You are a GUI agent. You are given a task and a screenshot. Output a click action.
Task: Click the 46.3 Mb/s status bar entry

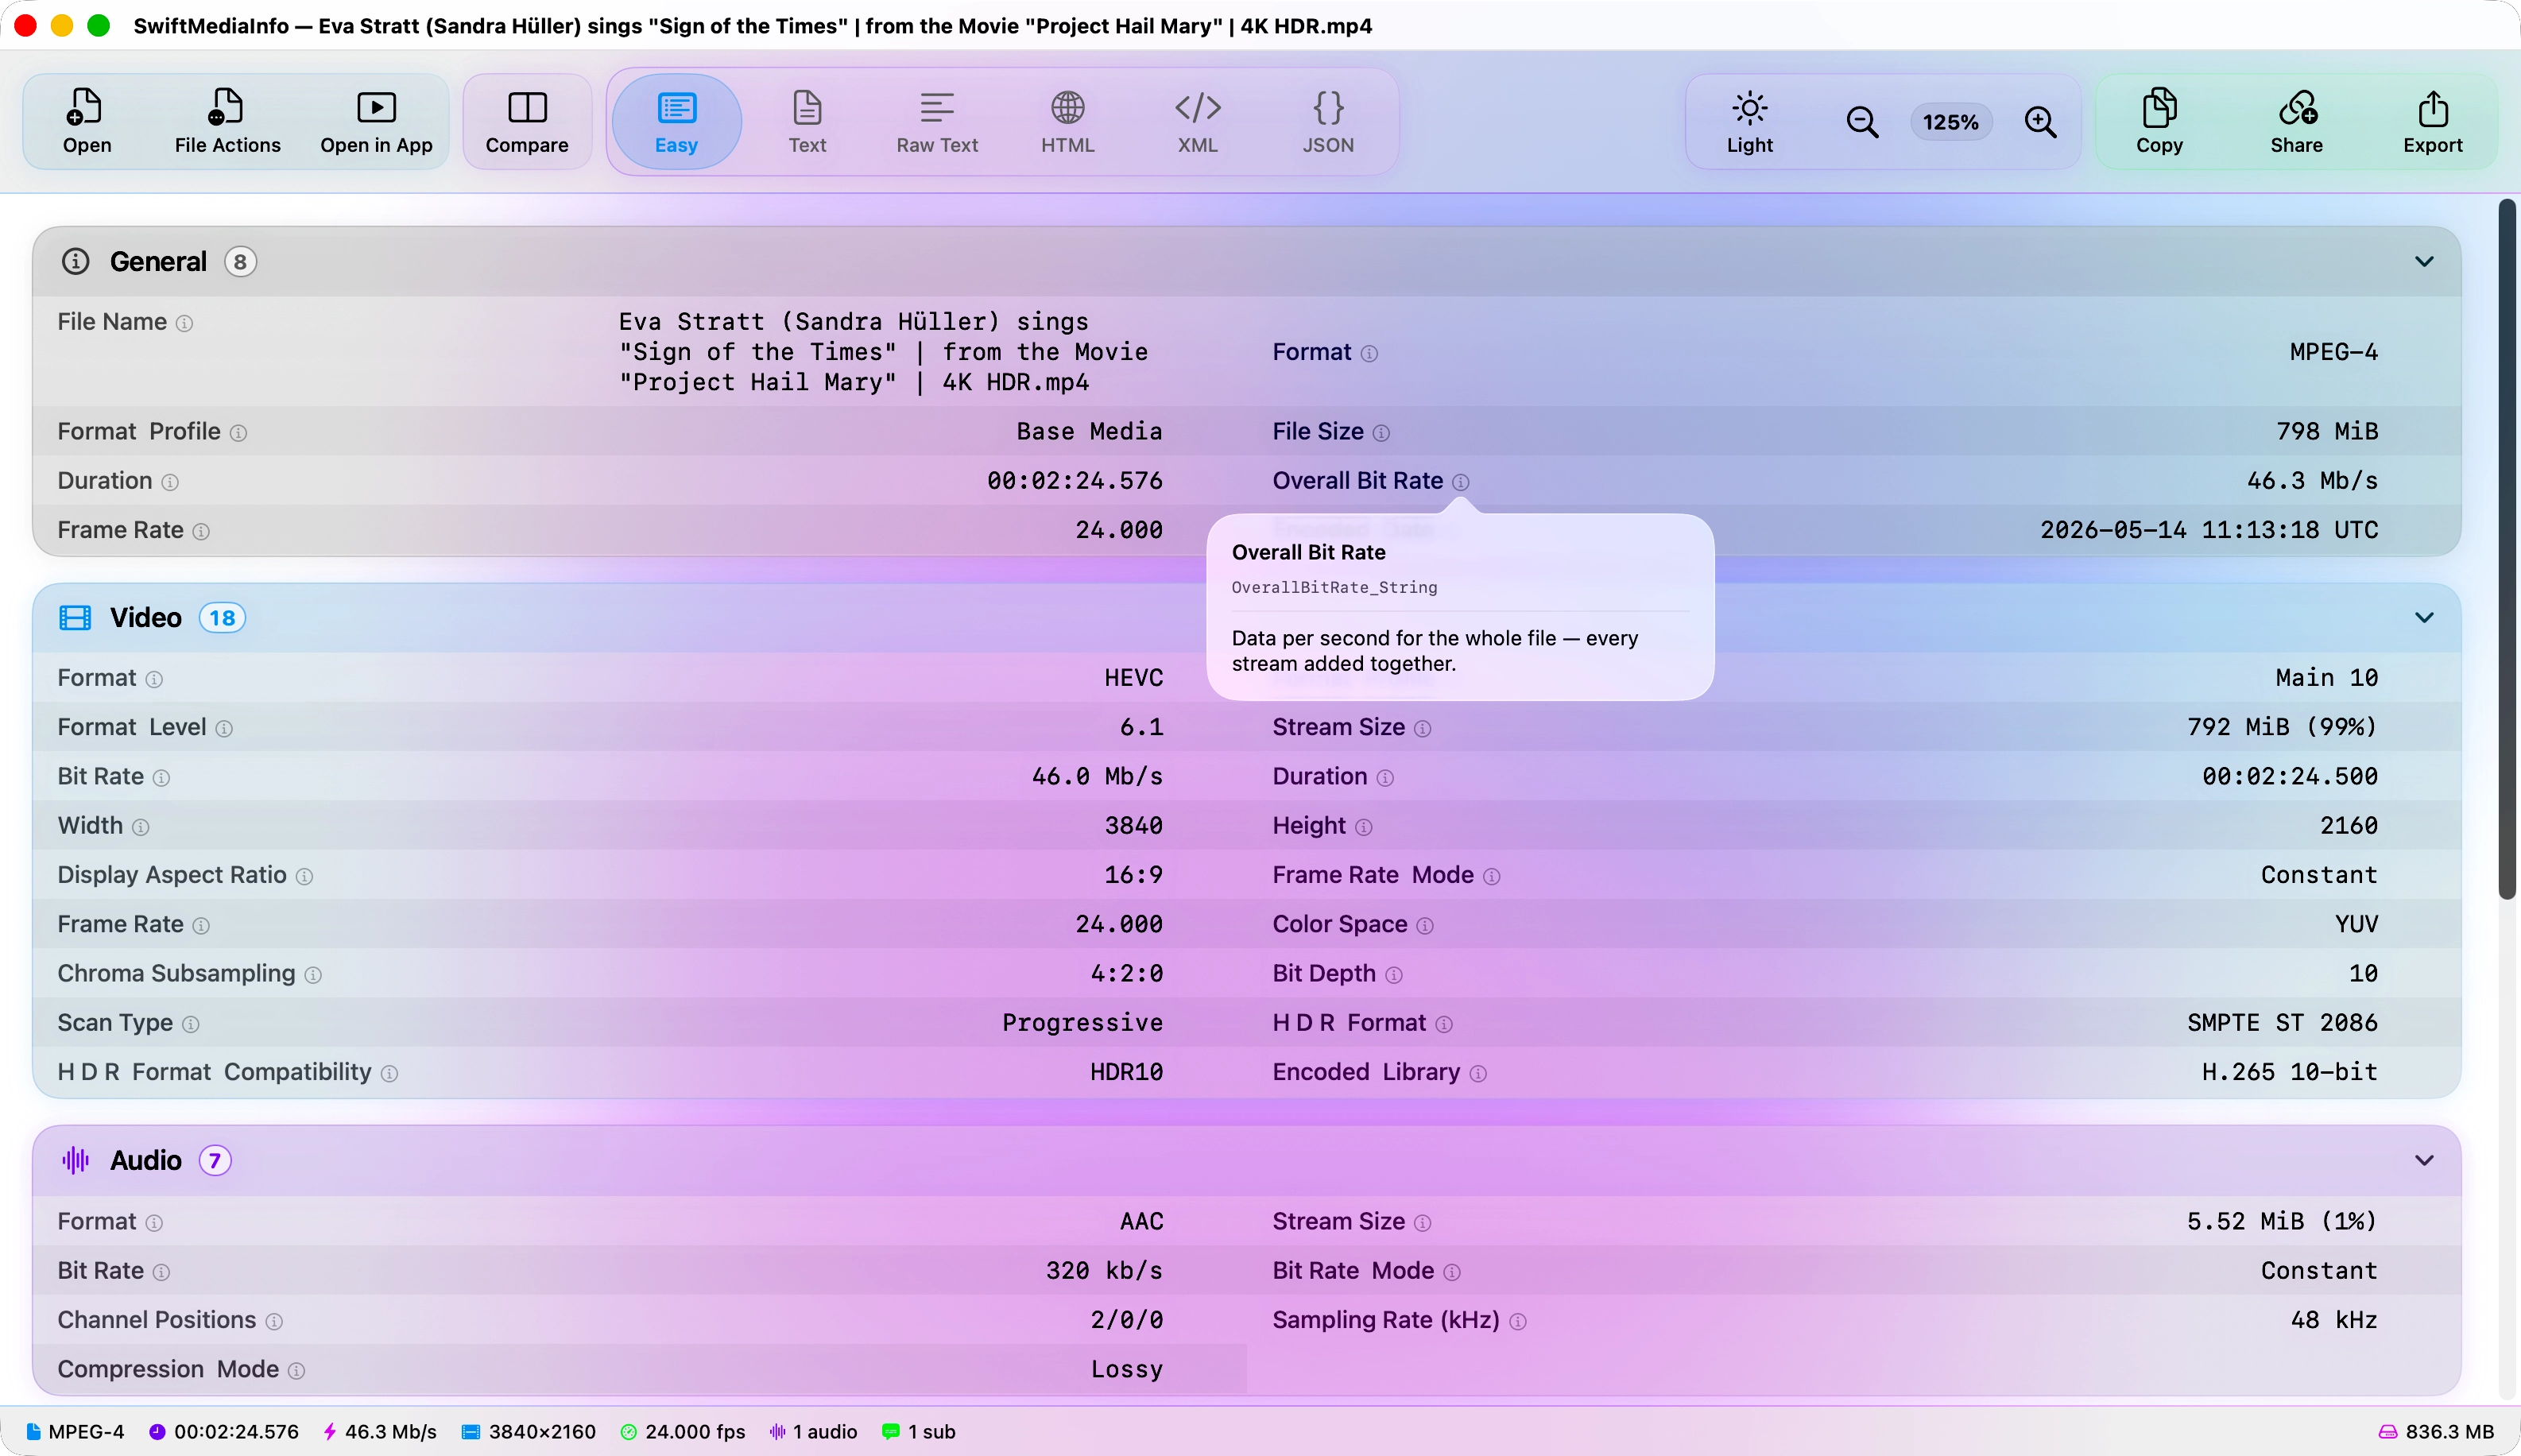(380, 1431)
